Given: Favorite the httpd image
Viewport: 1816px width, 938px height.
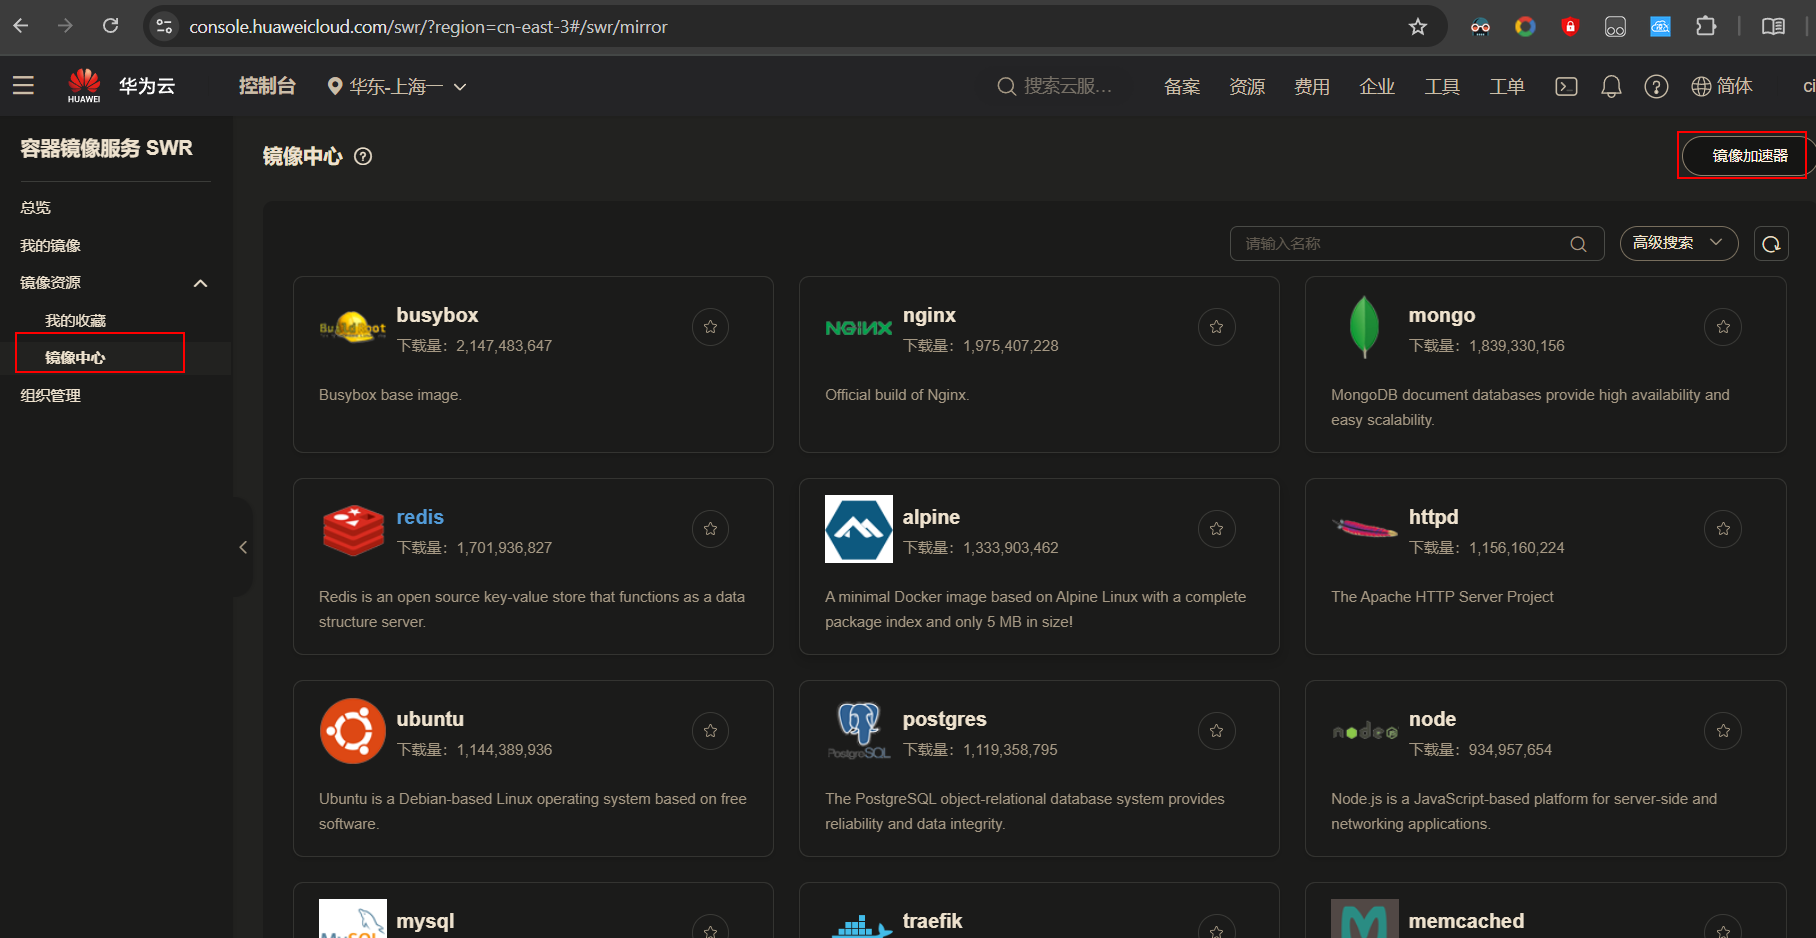Looking at the screenshot, I should 1723,529.
